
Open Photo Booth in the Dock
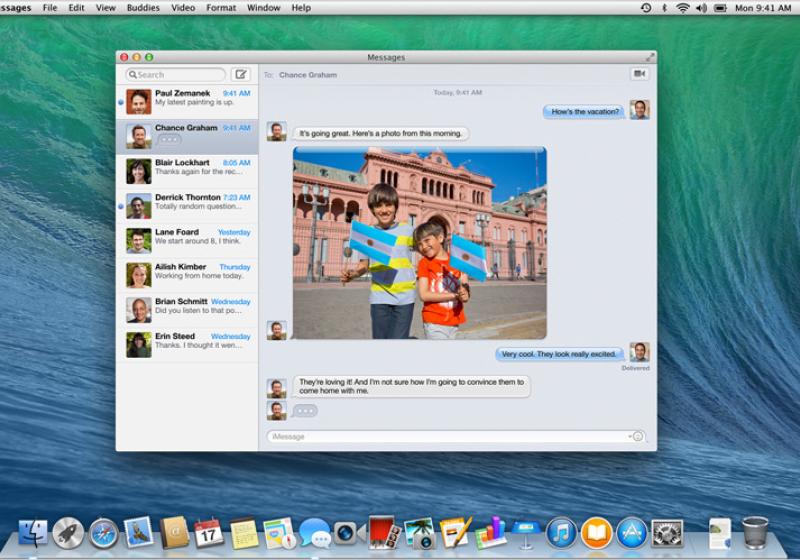(x=384, y=533)
